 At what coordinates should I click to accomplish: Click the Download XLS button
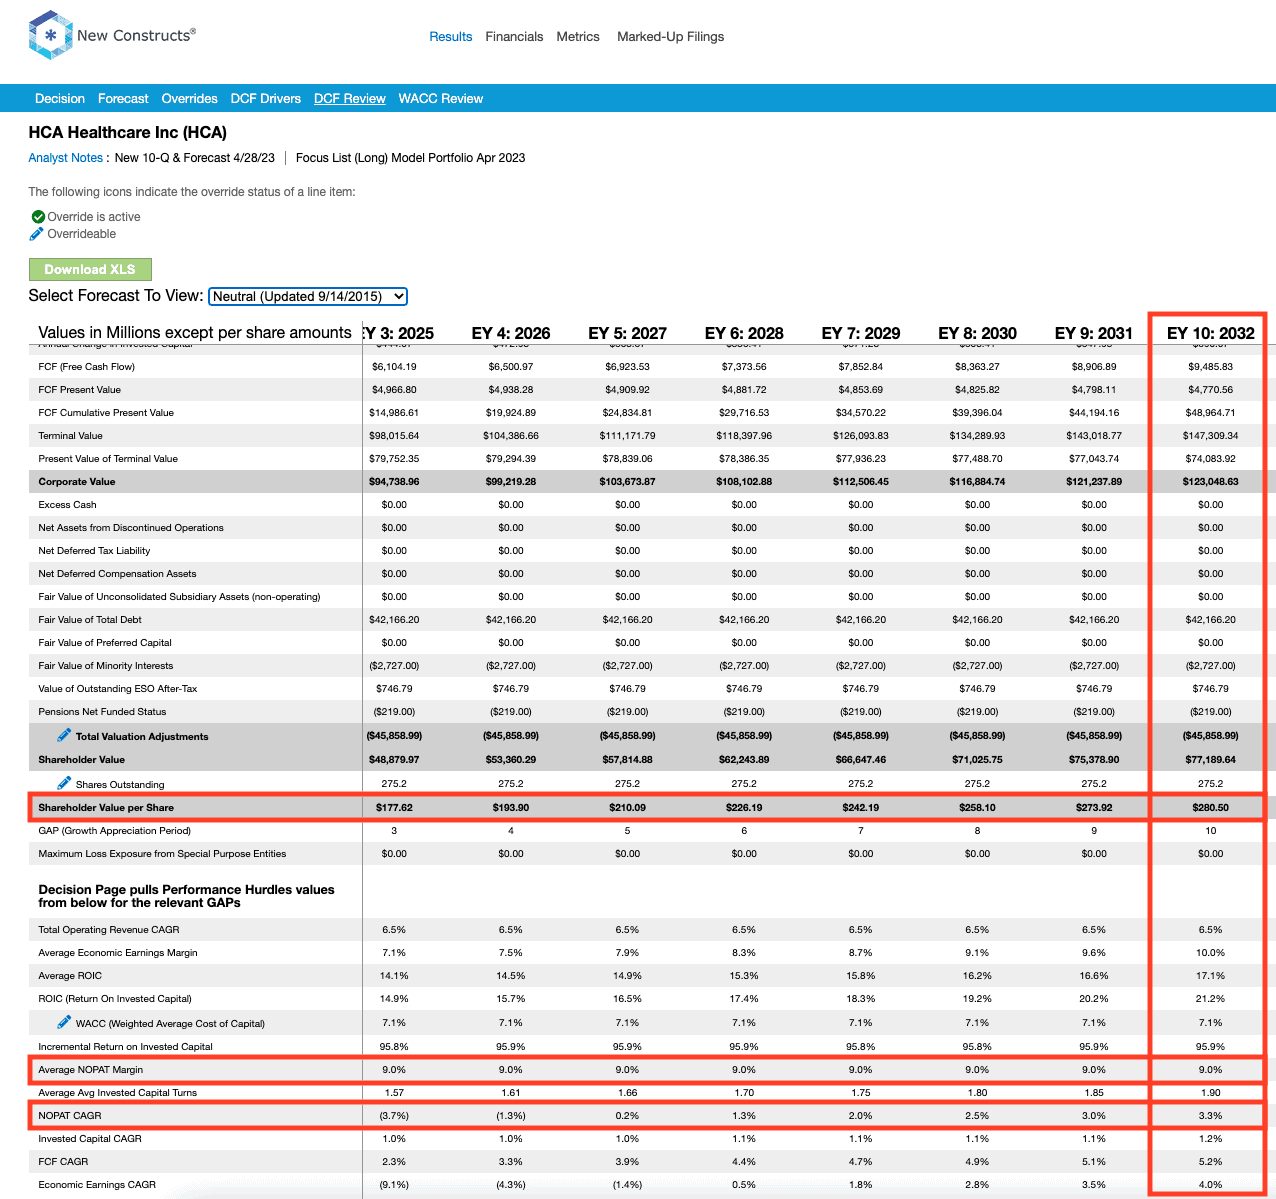90,269
